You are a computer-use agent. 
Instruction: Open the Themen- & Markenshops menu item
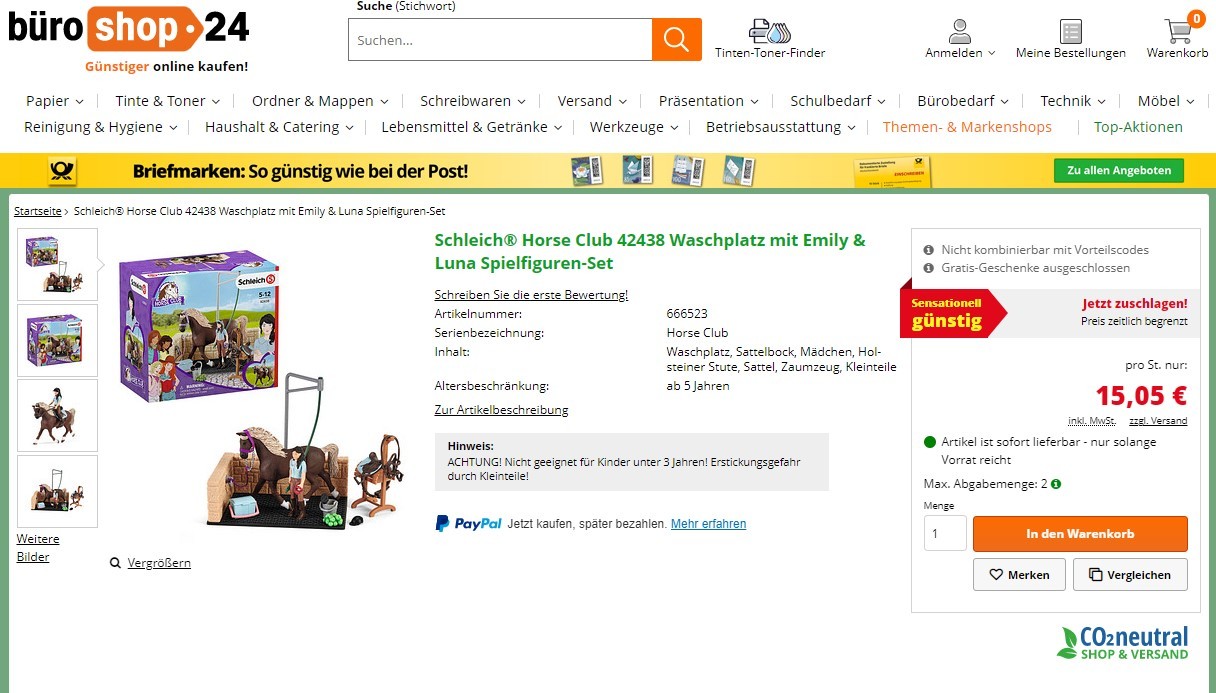[967, 127]
